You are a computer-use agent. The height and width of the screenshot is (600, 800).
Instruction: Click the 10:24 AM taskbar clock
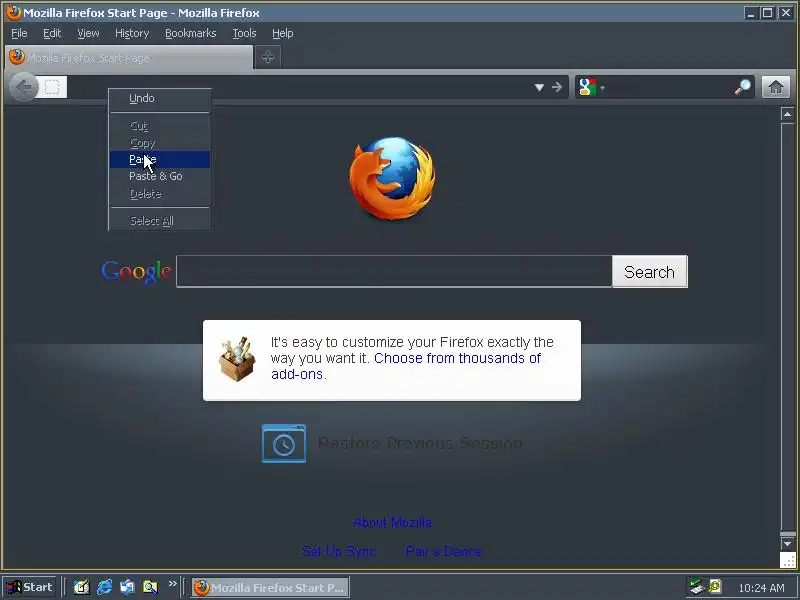click(x=761, y=588)
